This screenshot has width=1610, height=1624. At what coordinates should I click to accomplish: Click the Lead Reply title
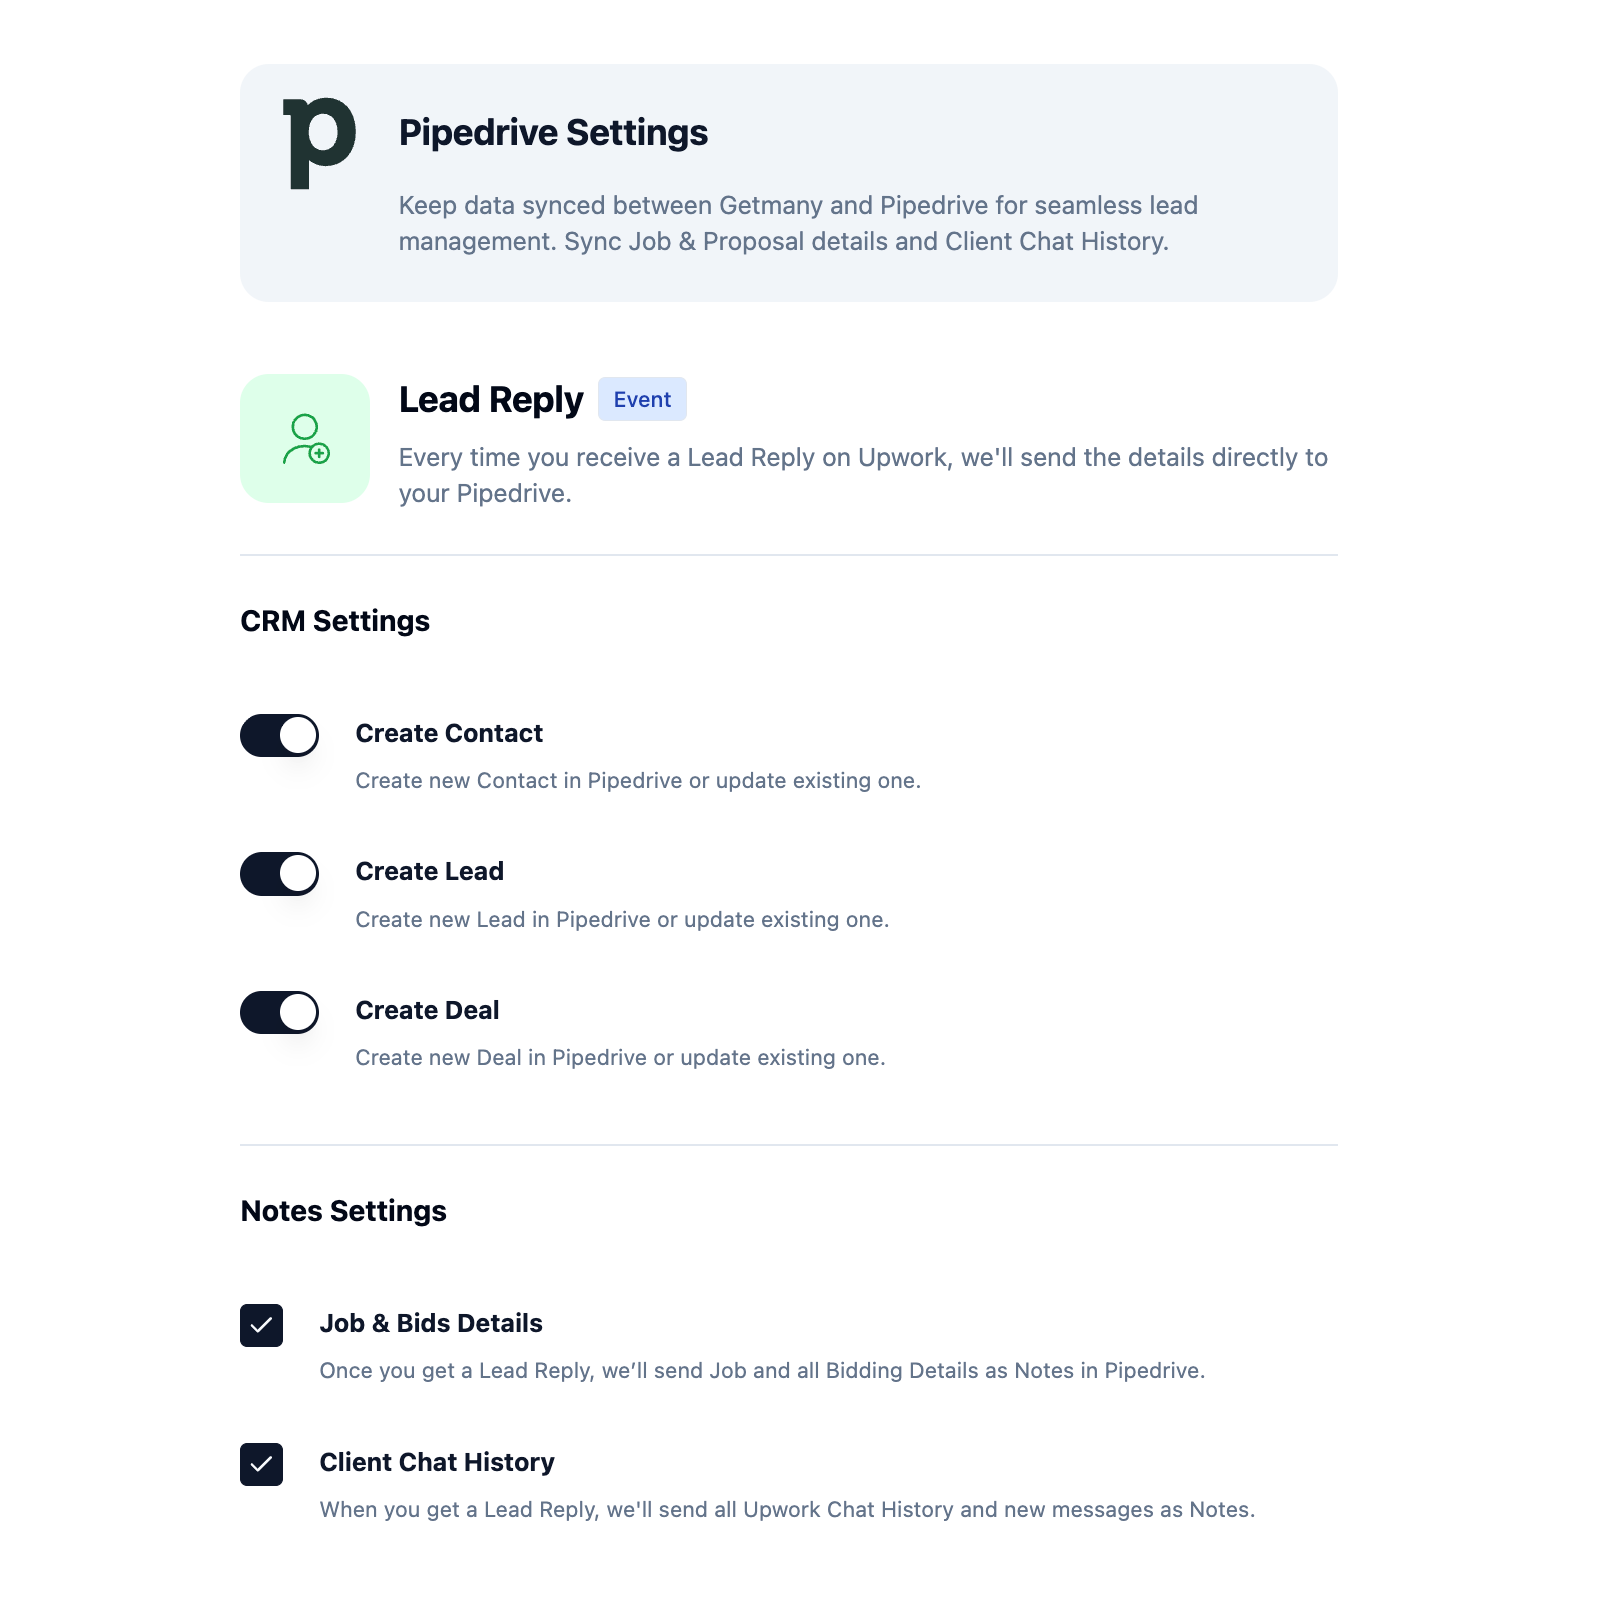(490, 400)
